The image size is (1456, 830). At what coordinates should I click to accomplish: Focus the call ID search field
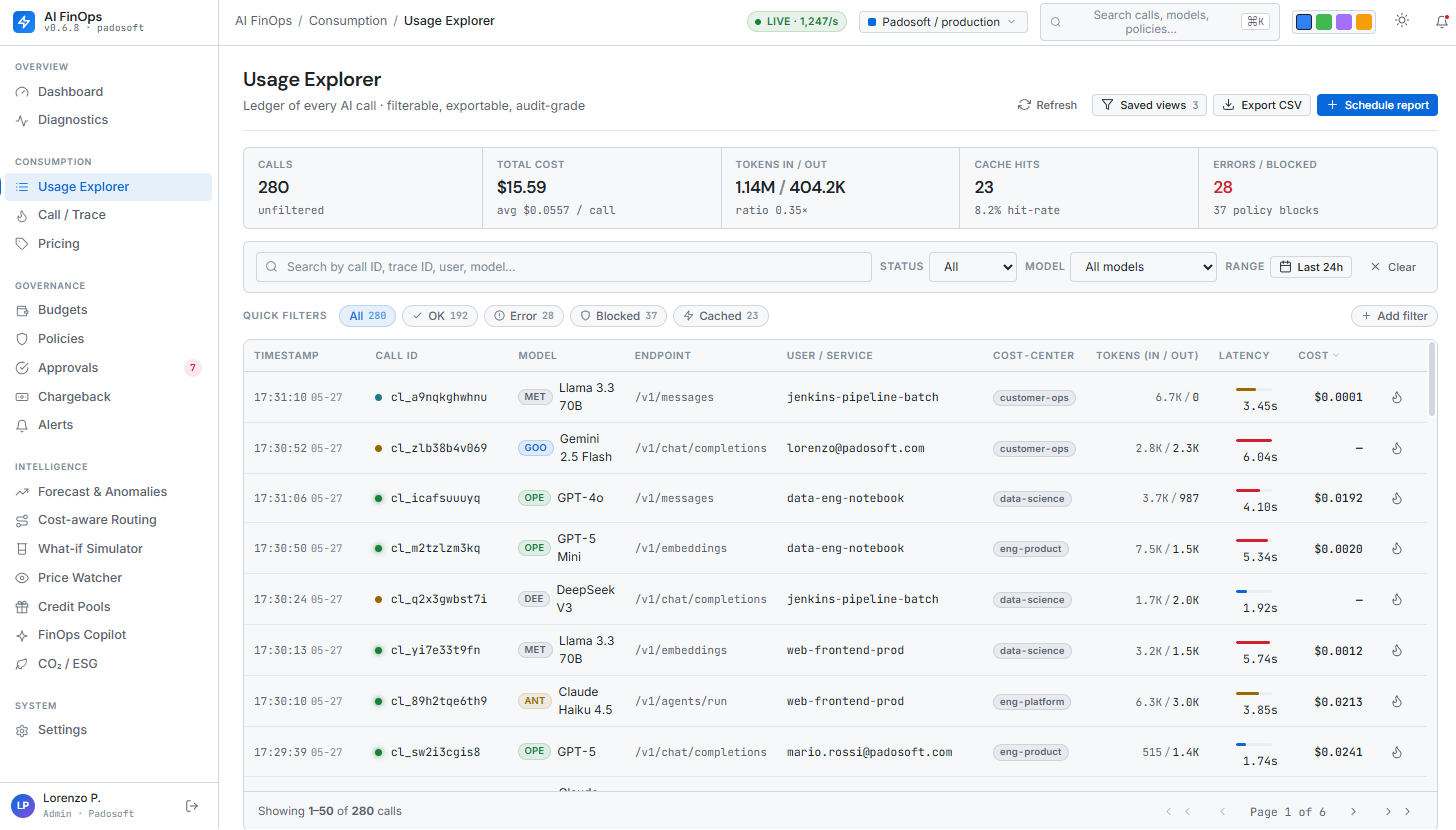564,267
